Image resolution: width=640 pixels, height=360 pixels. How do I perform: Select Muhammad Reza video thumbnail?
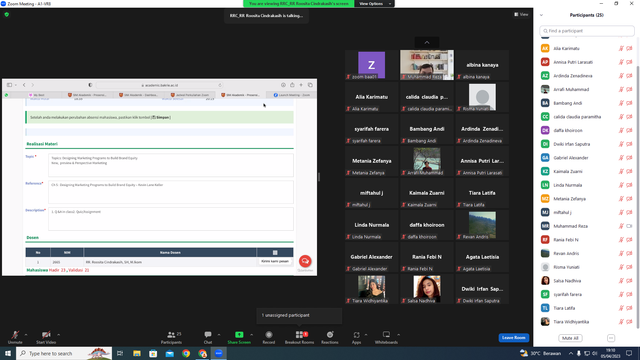coord(427,65)
